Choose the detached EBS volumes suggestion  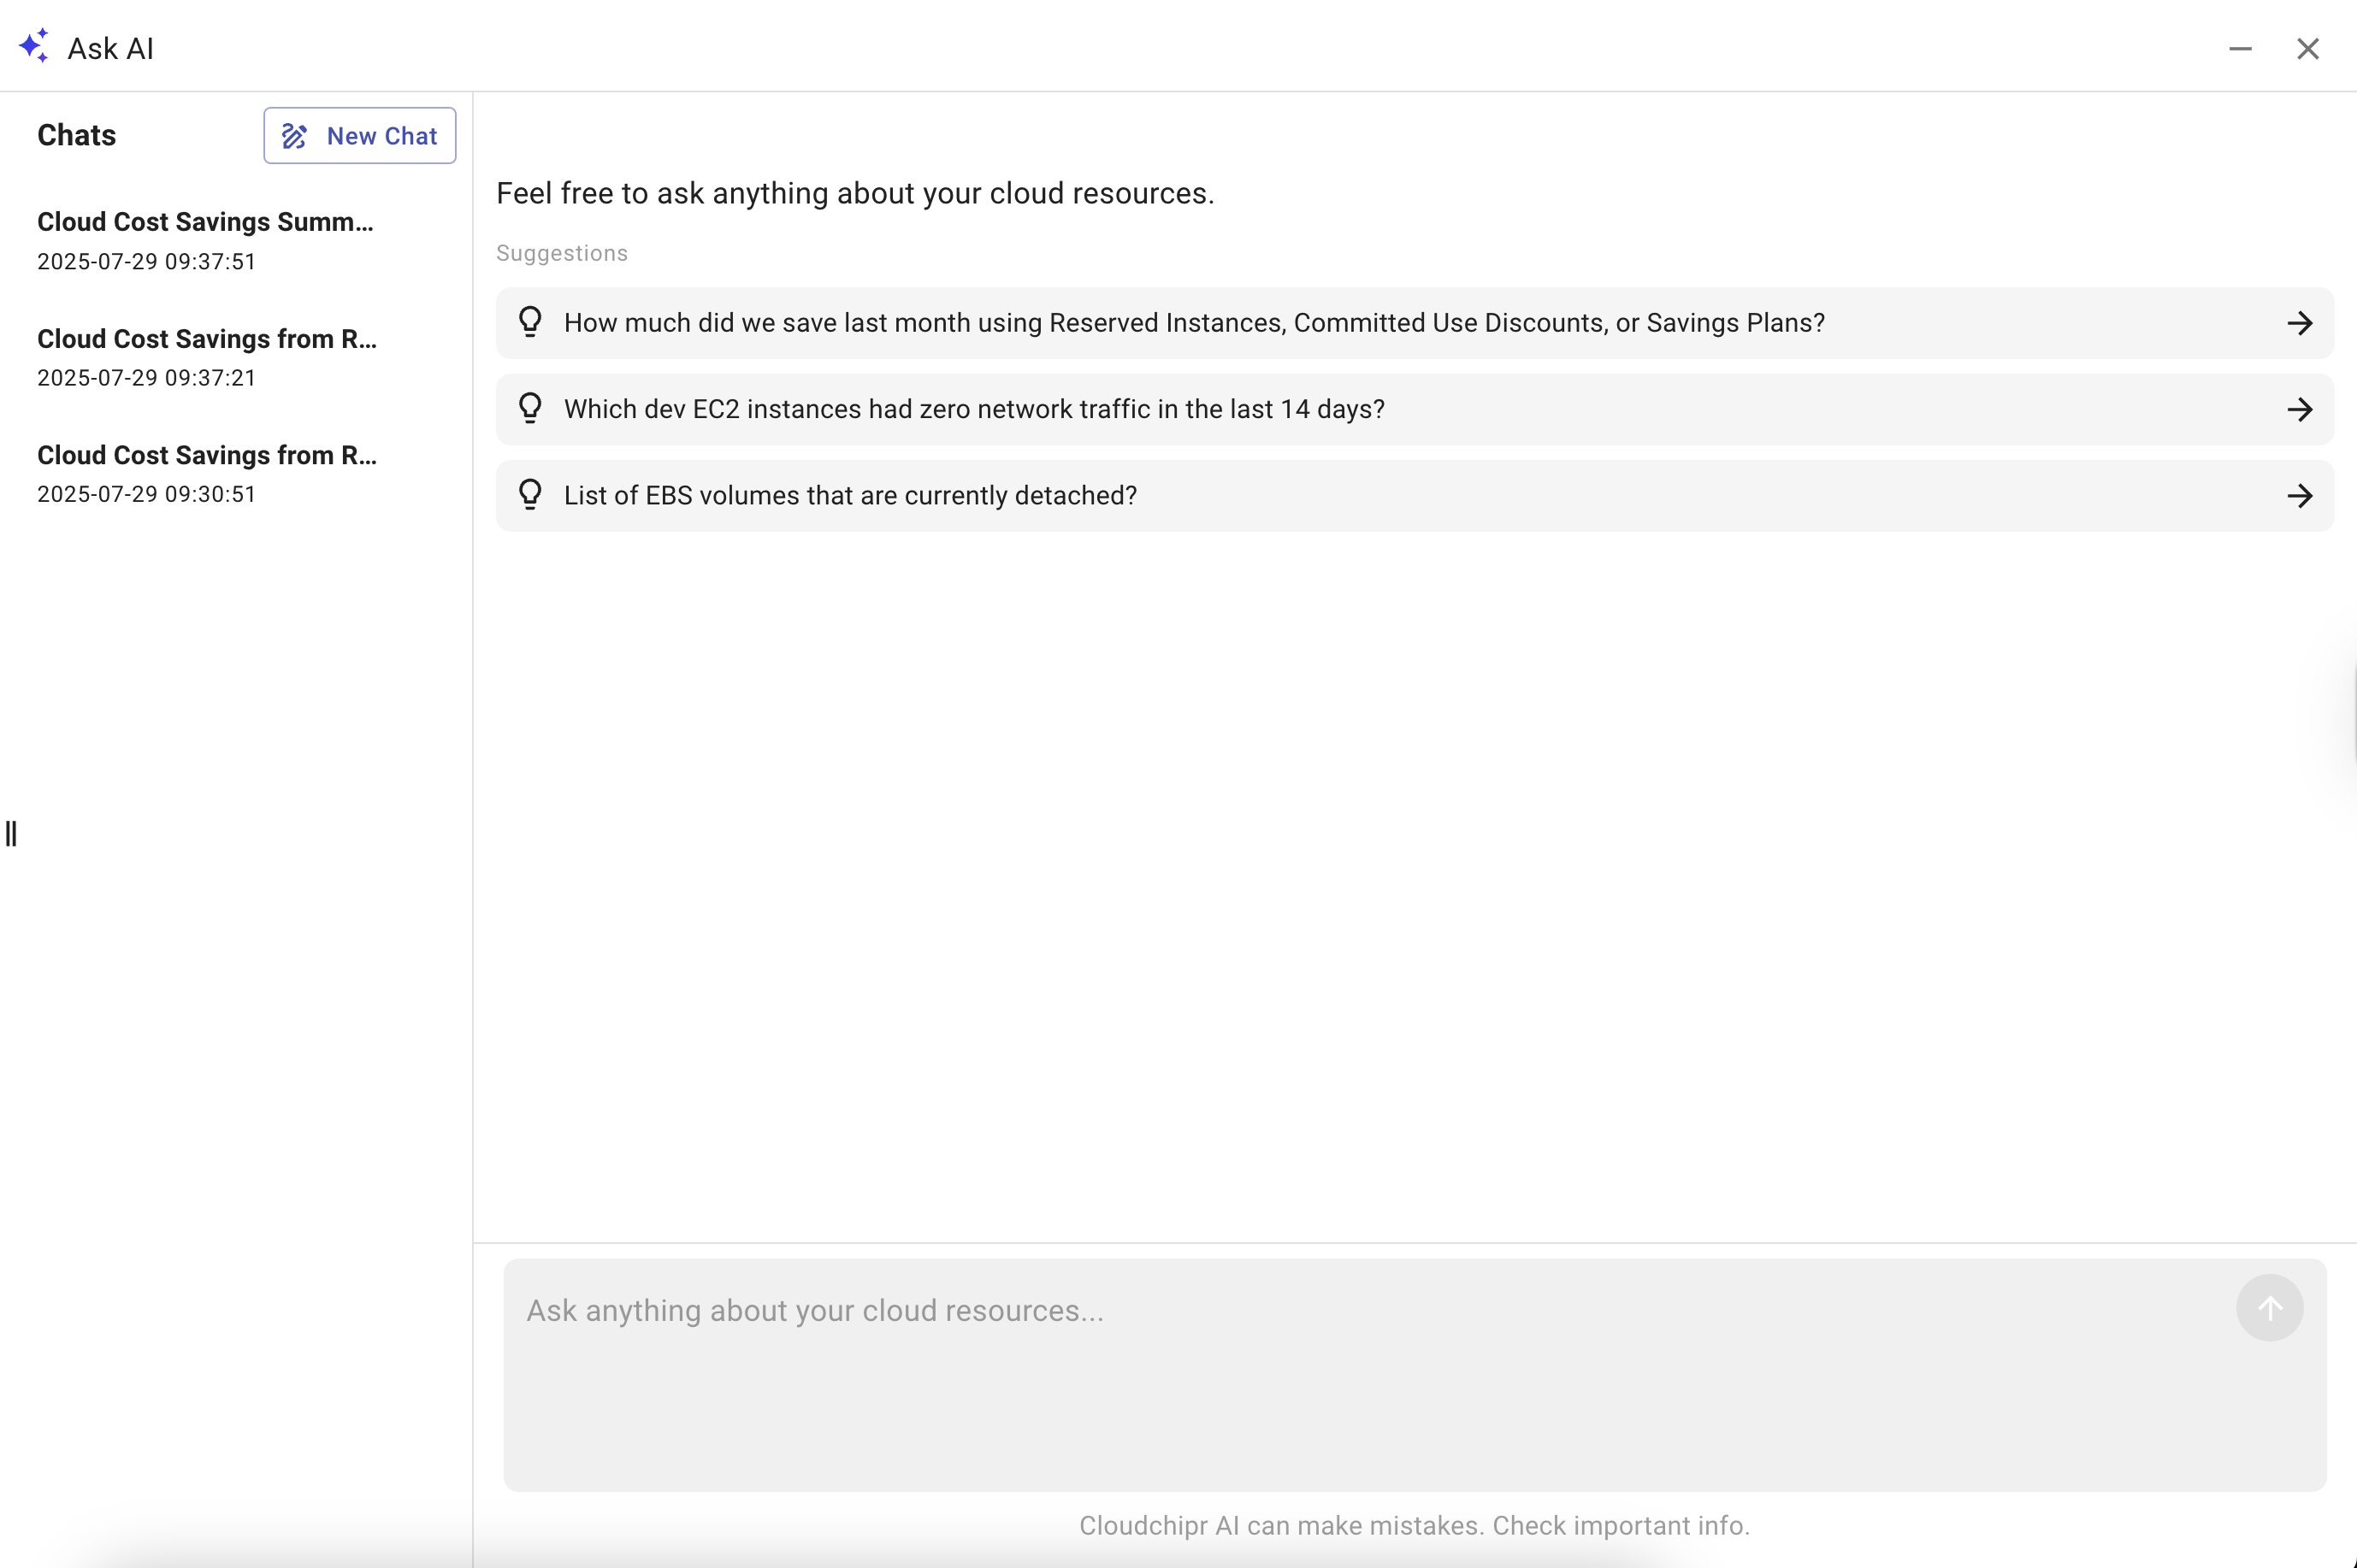tap(1414, 495)
